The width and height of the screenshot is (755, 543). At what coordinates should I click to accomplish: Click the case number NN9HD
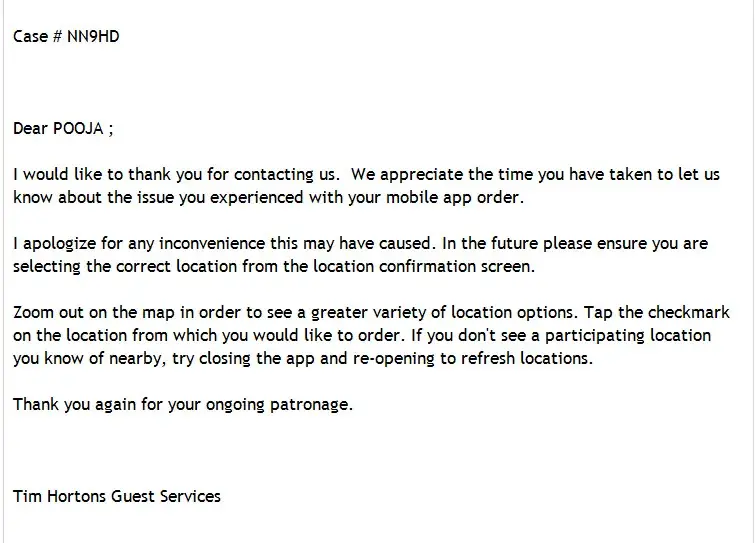94,37
